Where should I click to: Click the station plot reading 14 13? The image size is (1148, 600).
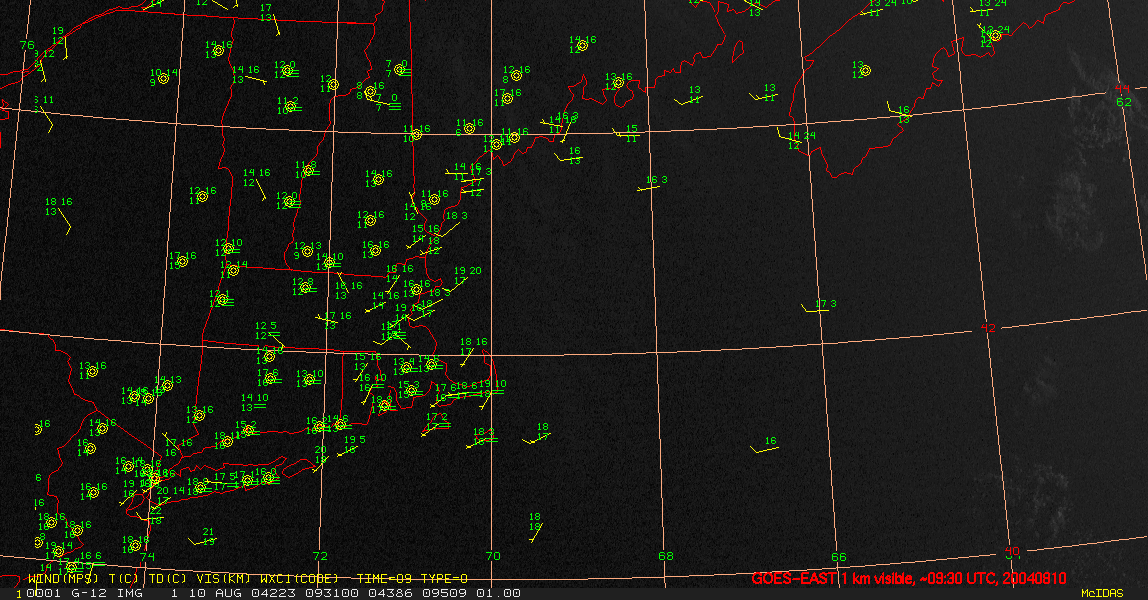167,385
